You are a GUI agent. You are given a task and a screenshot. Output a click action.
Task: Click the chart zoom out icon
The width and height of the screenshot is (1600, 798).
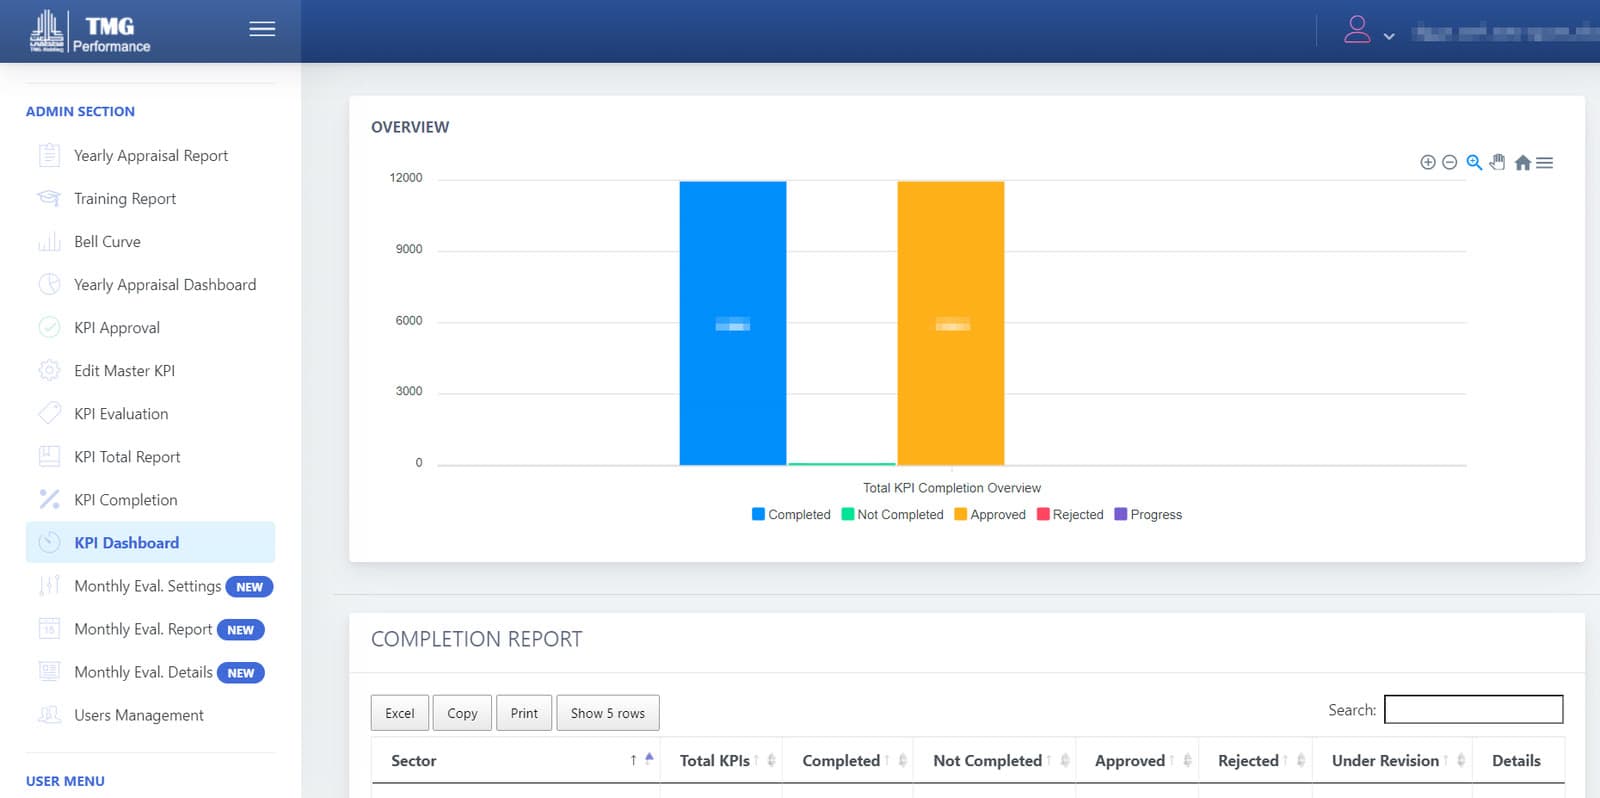tap(1450, 162)
